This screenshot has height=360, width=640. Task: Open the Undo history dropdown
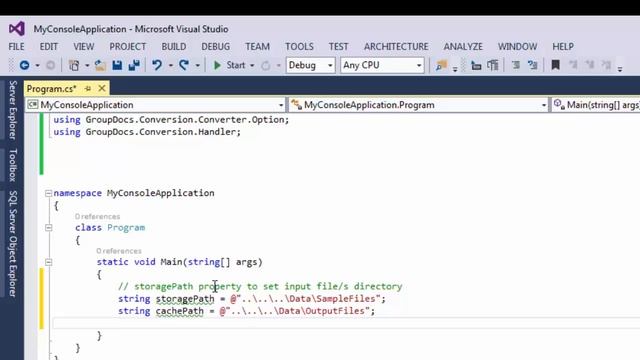tap(171, 65)
